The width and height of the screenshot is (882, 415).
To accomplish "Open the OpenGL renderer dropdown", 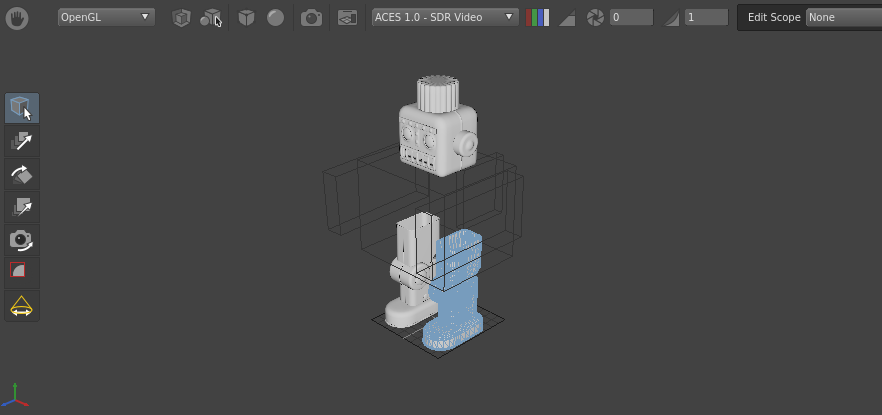I will [106, 17].
